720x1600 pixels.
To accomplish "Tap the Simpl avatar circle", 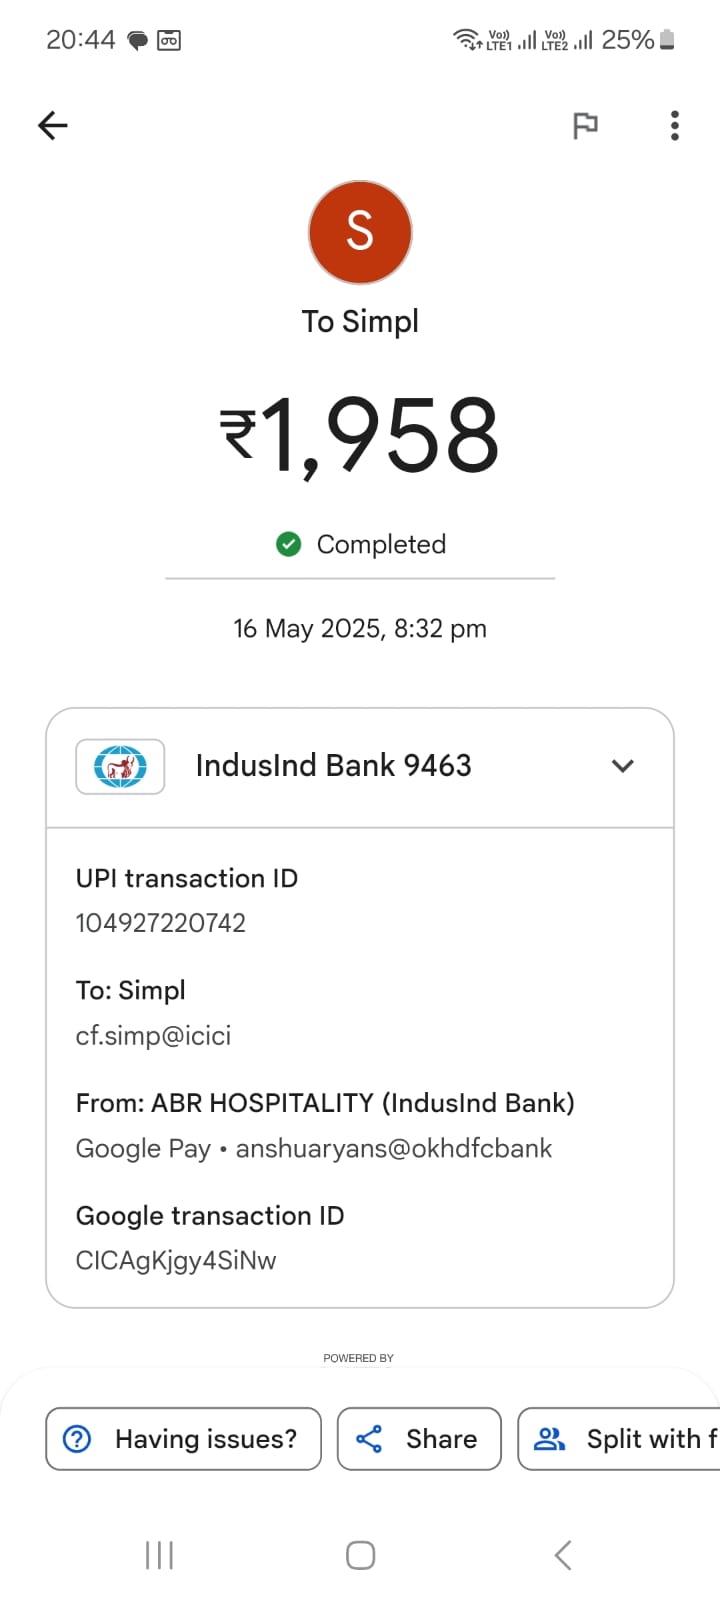I will [360, 232].
